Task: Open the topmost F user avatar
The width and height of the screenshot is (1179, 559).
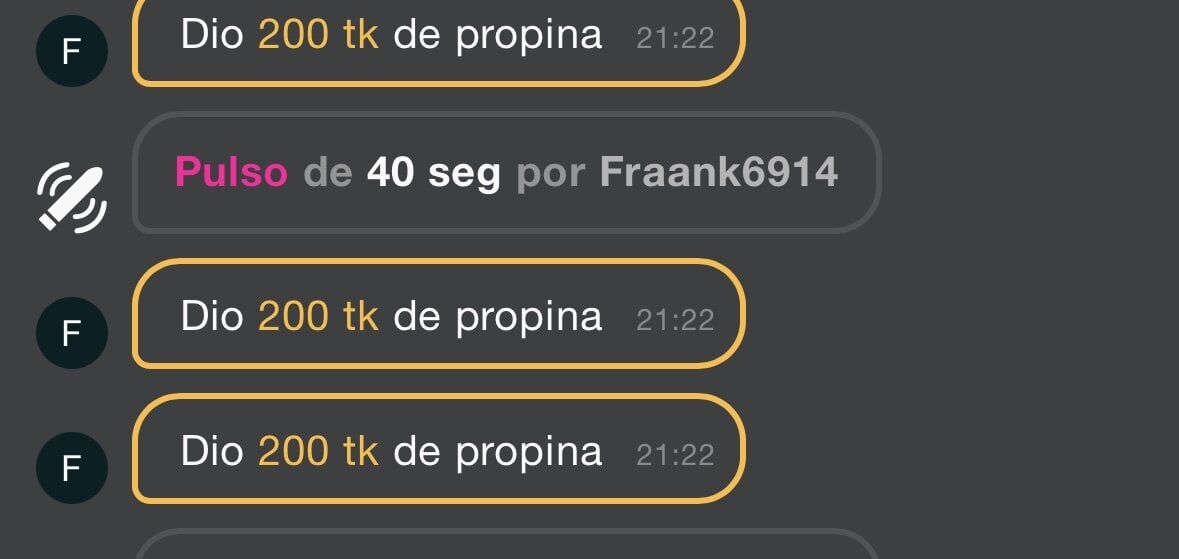Action: (72, 51)
